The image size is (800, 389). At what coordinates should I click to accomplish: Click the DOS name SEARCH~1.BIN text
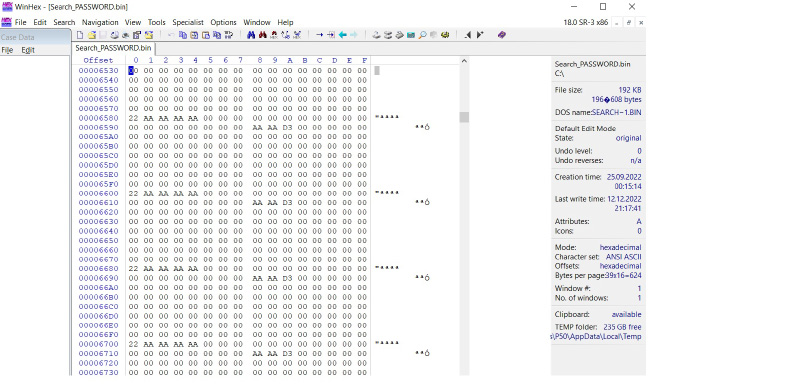(x=616, y=112)
